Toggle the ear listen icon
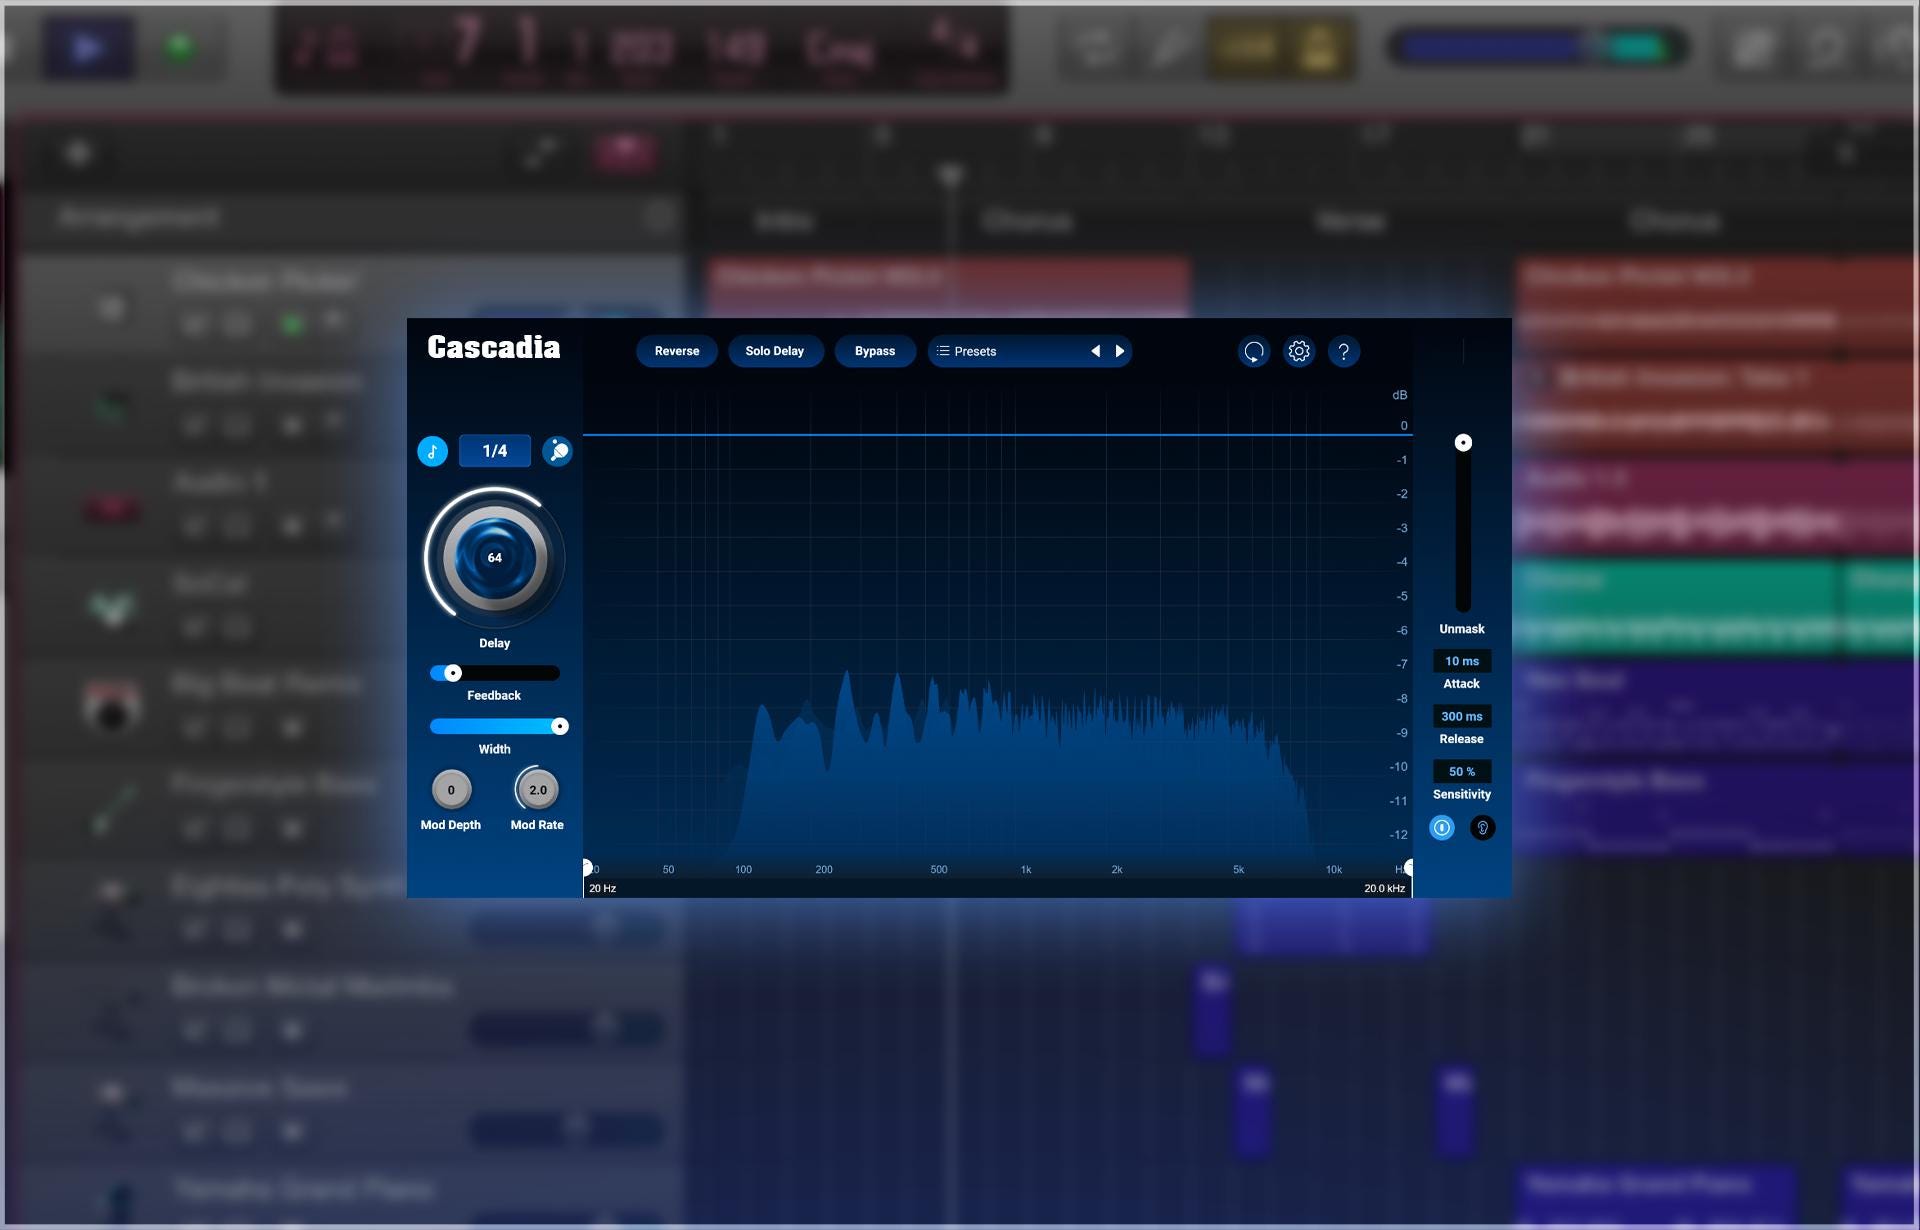1920x1230 pixels. [1483, 827]
